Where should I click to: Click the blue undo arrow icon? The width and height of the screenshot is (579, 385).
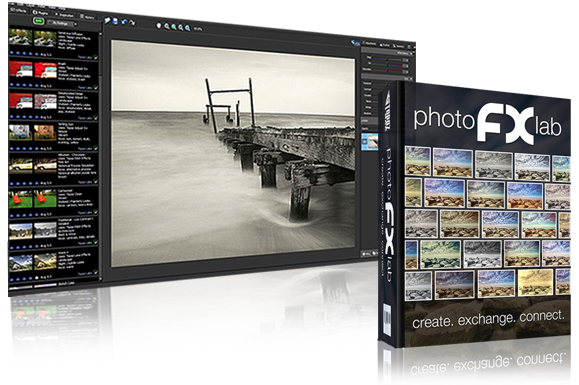tap(124, 22)
